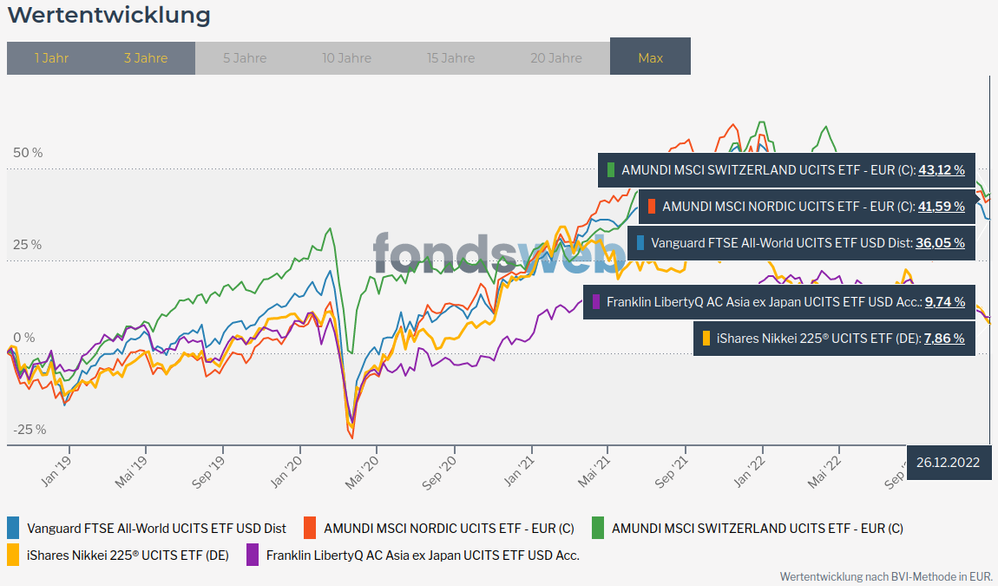The image size is (998, 586).
Task: Choose the 10 Jahre period tab
Action: tap(347, 58)
